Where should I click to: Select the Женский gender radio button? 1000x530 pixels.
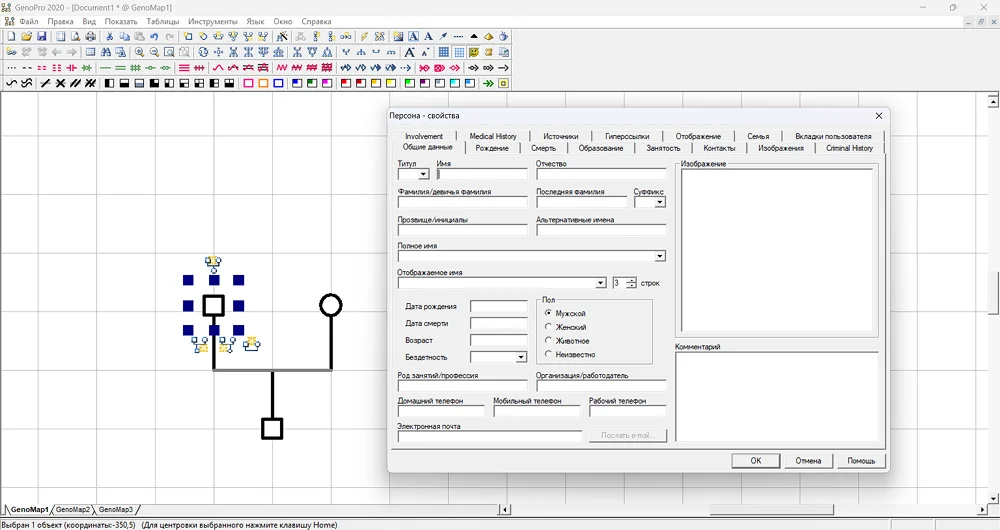pyautogui.click(x=548, y=327)
